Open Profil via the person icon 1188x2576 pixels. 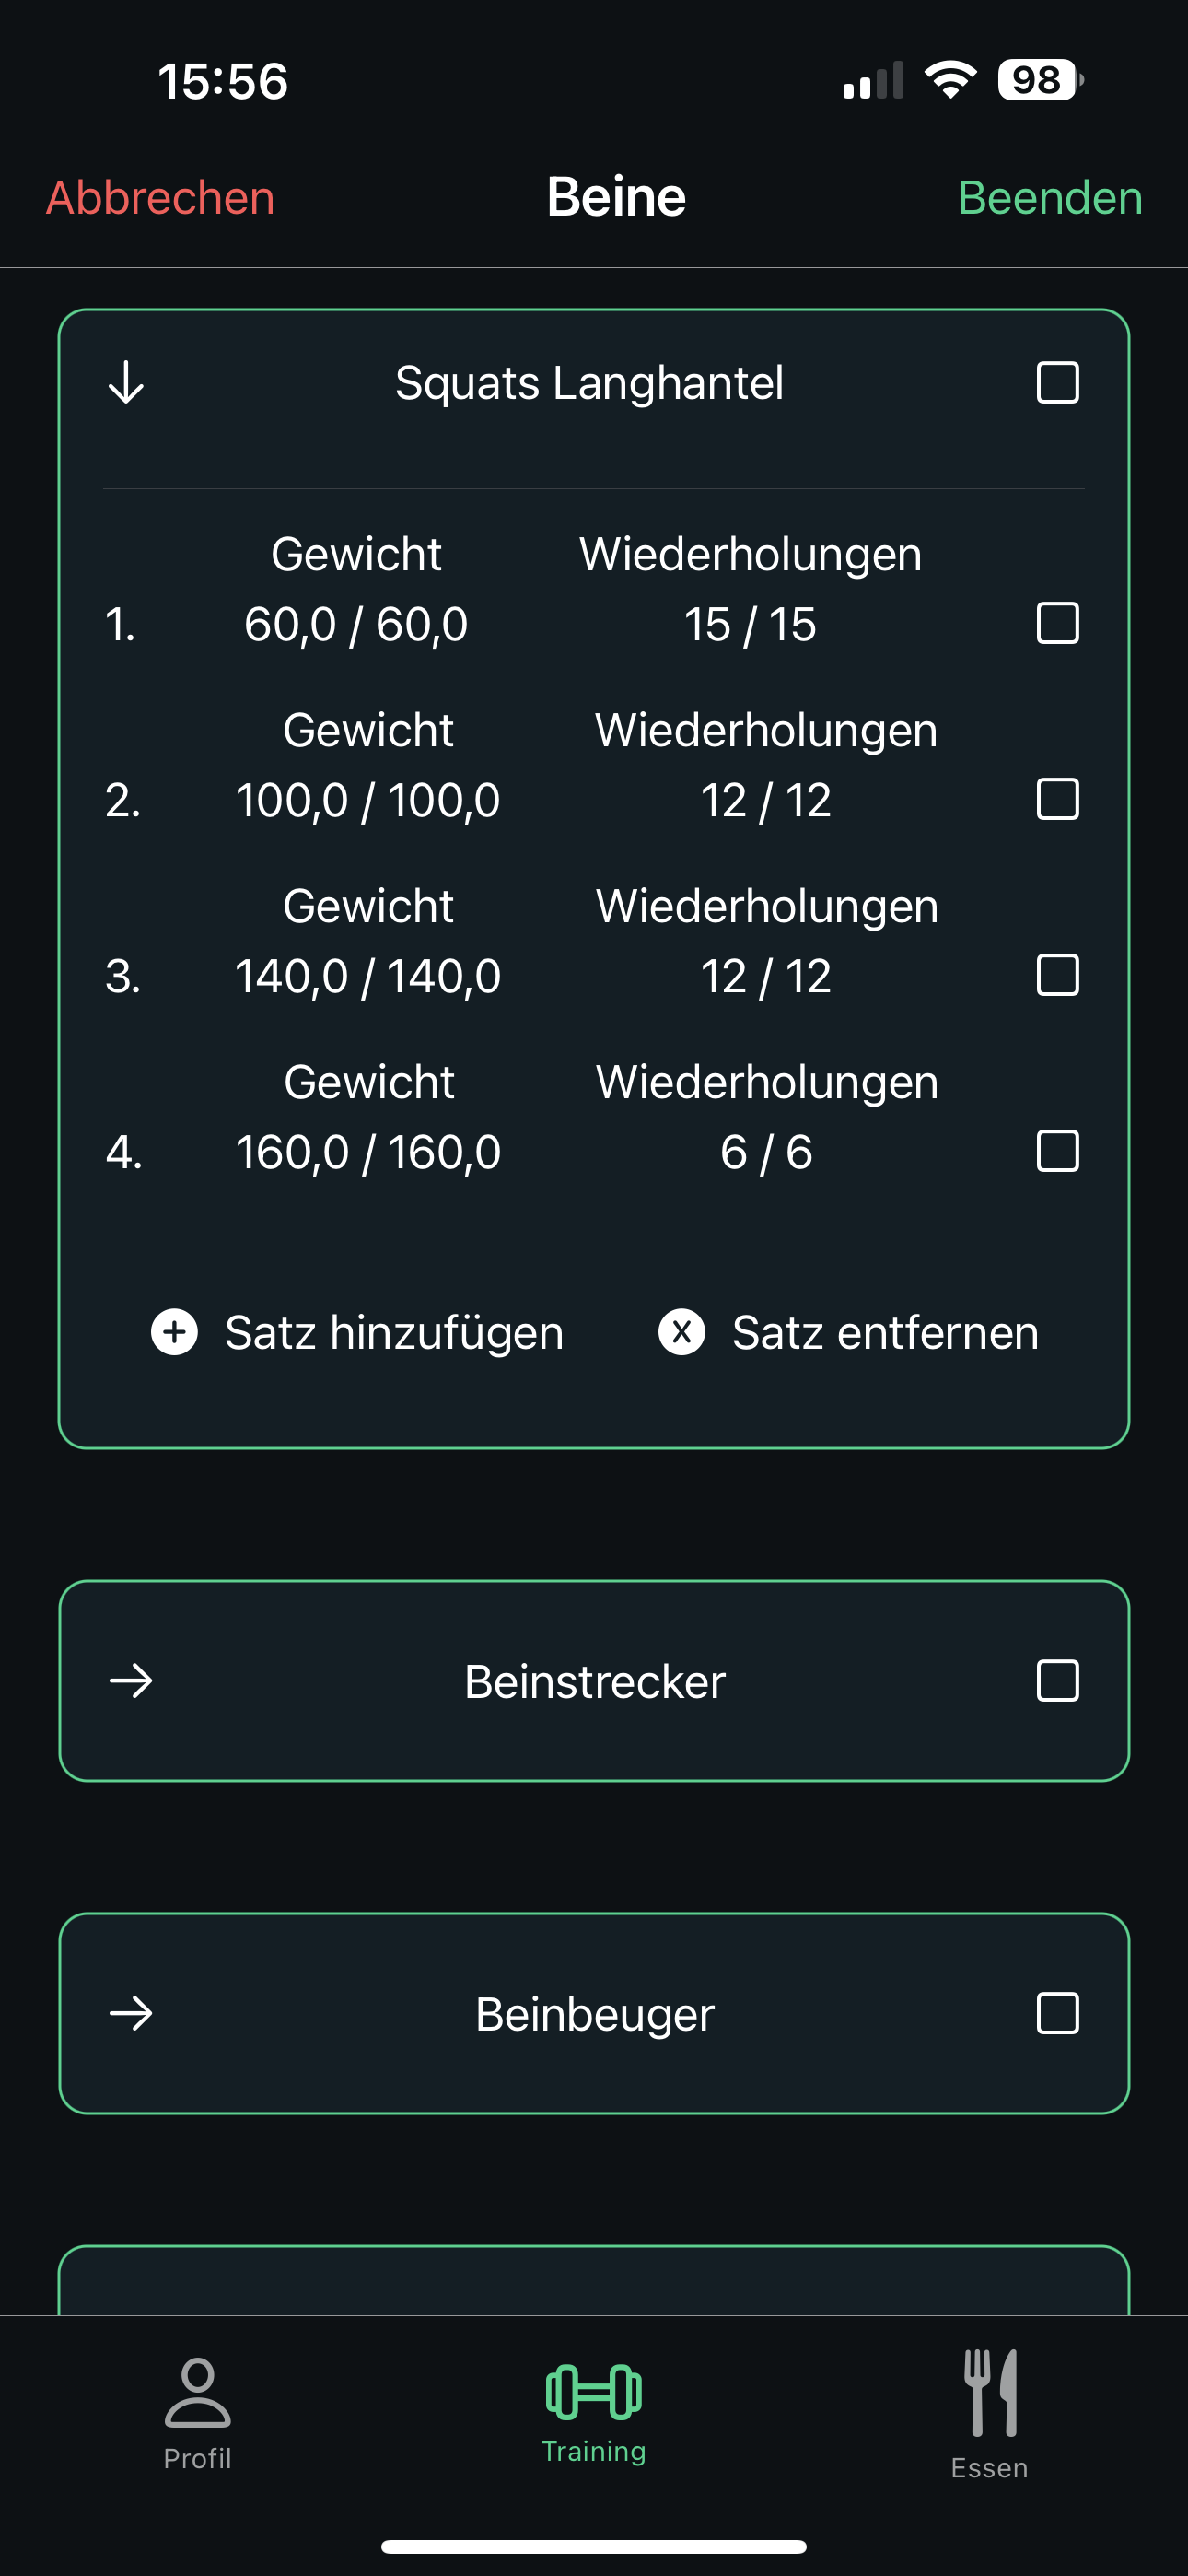[x=198, y=2392]
